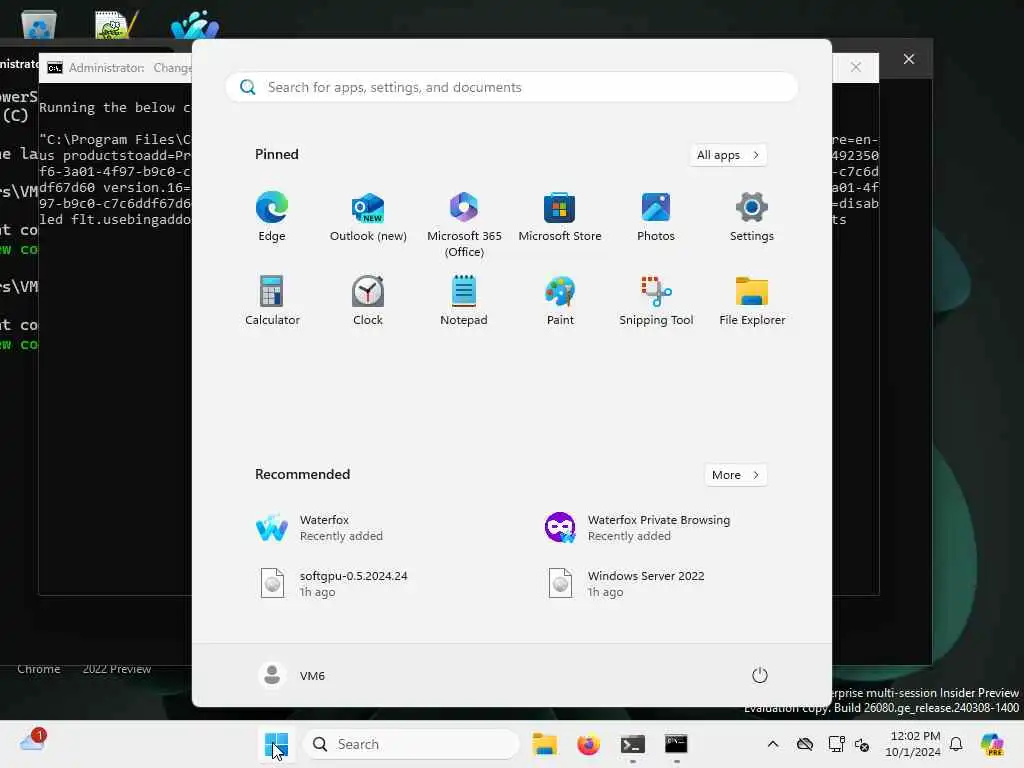Open the Paint app
Viewport: 1024px width, 768px height.
coord(560,301)
